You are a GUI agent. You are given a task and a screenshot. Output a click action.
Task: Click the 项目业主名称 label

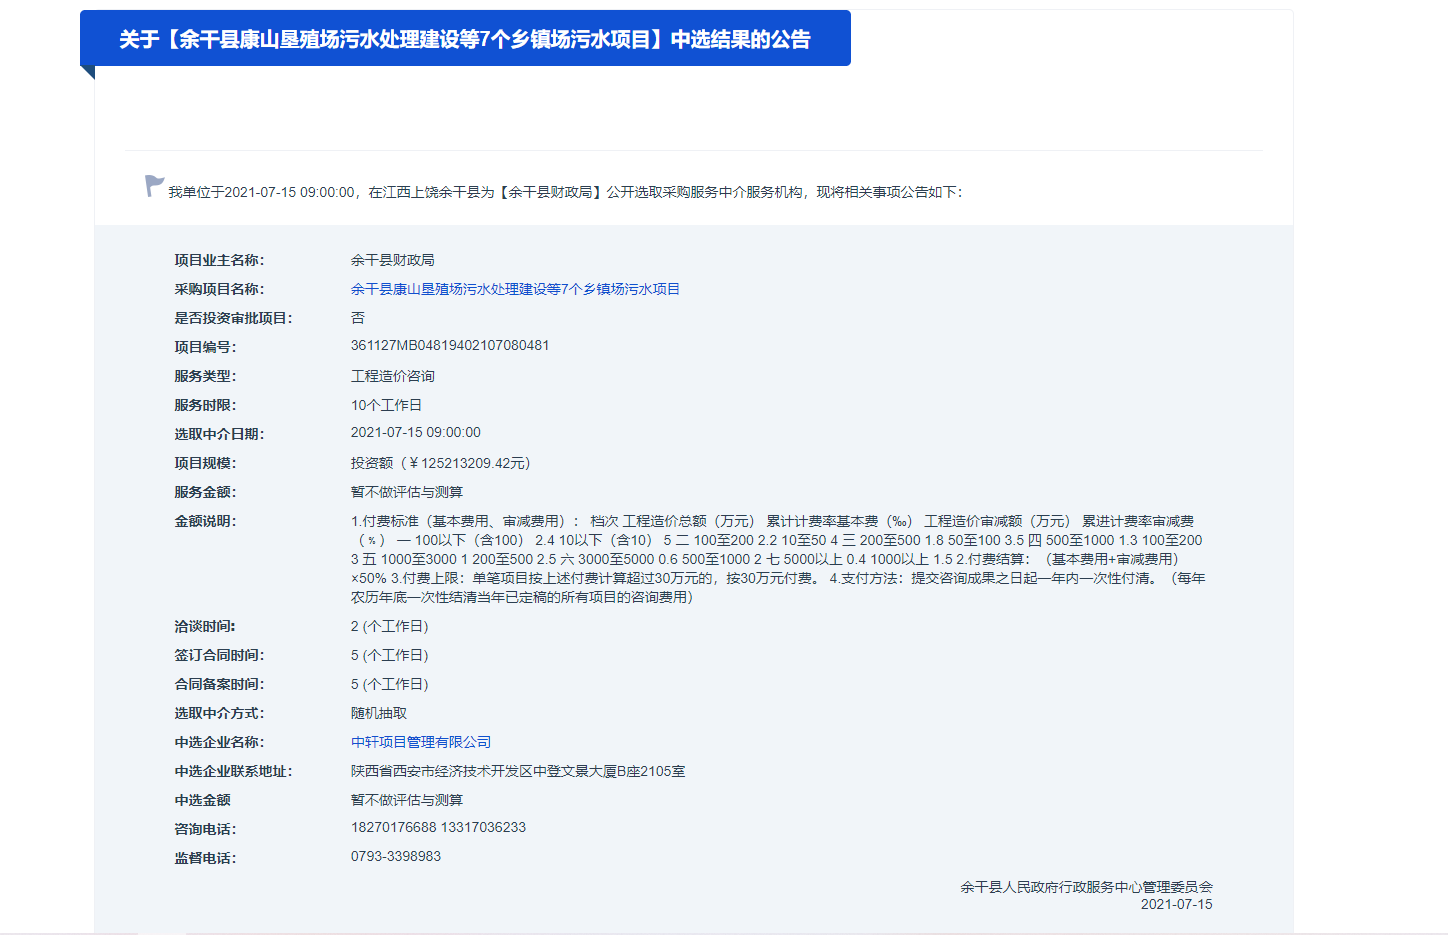click(x=219, y=260)
